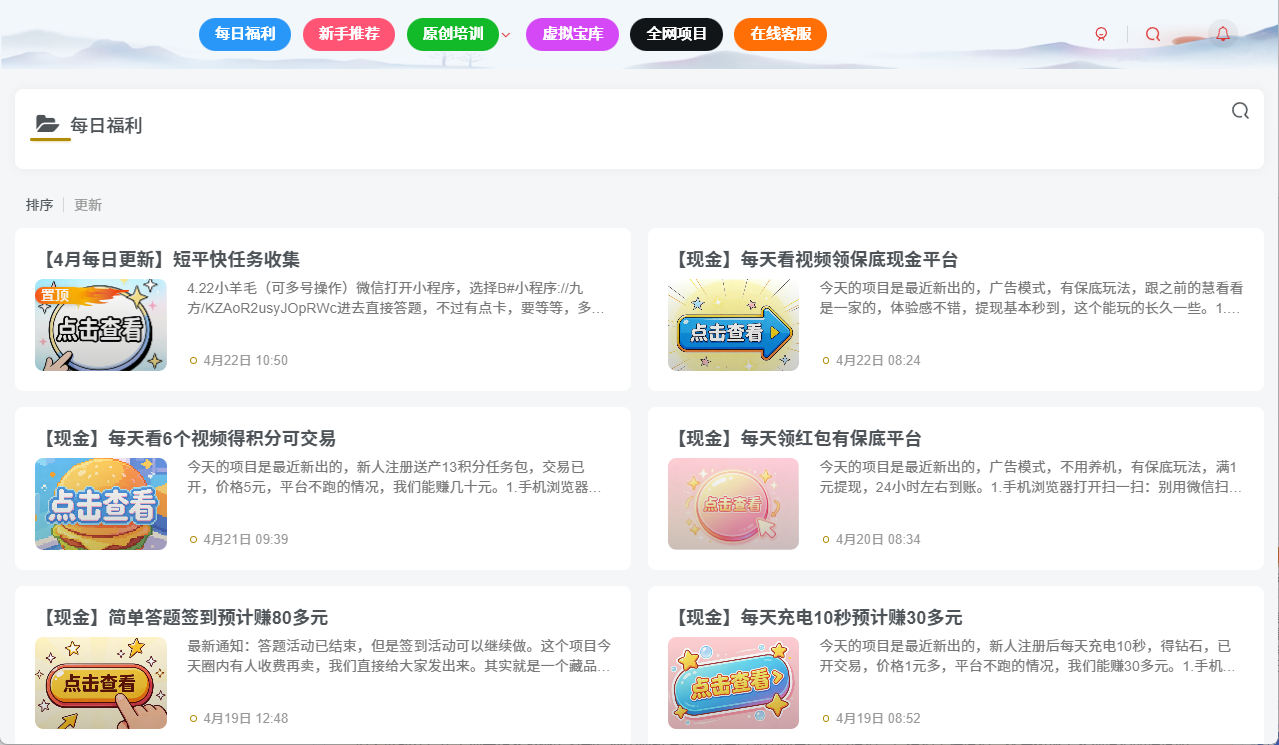
Task: Click the magnifier icon inside the 每日福利 panel
Action: tap(1240, 111)
